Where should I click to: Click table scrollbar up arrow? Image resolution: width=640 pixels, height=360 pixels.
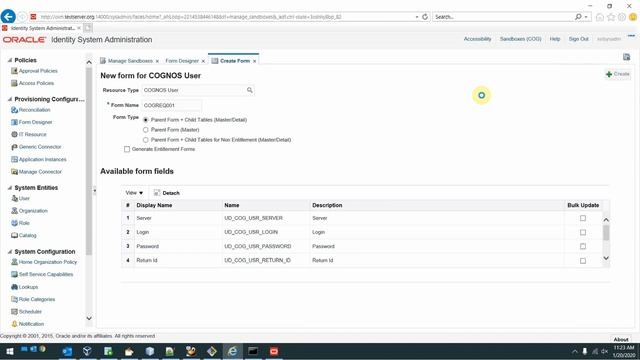(606, 220)
